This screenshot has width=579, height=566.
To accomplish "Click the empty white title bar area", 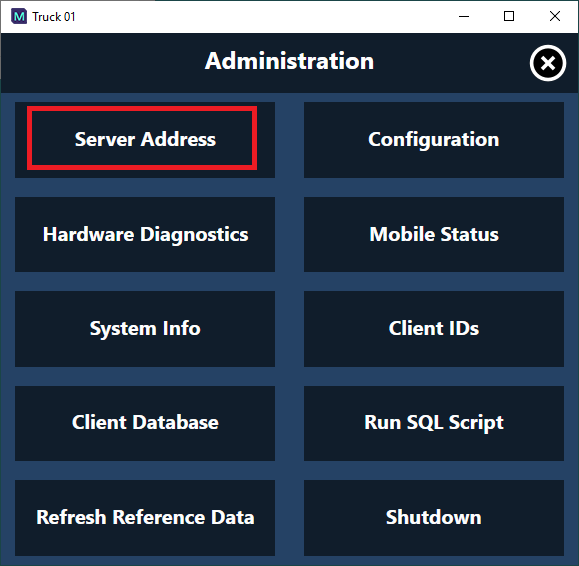I will coord(258,17).
